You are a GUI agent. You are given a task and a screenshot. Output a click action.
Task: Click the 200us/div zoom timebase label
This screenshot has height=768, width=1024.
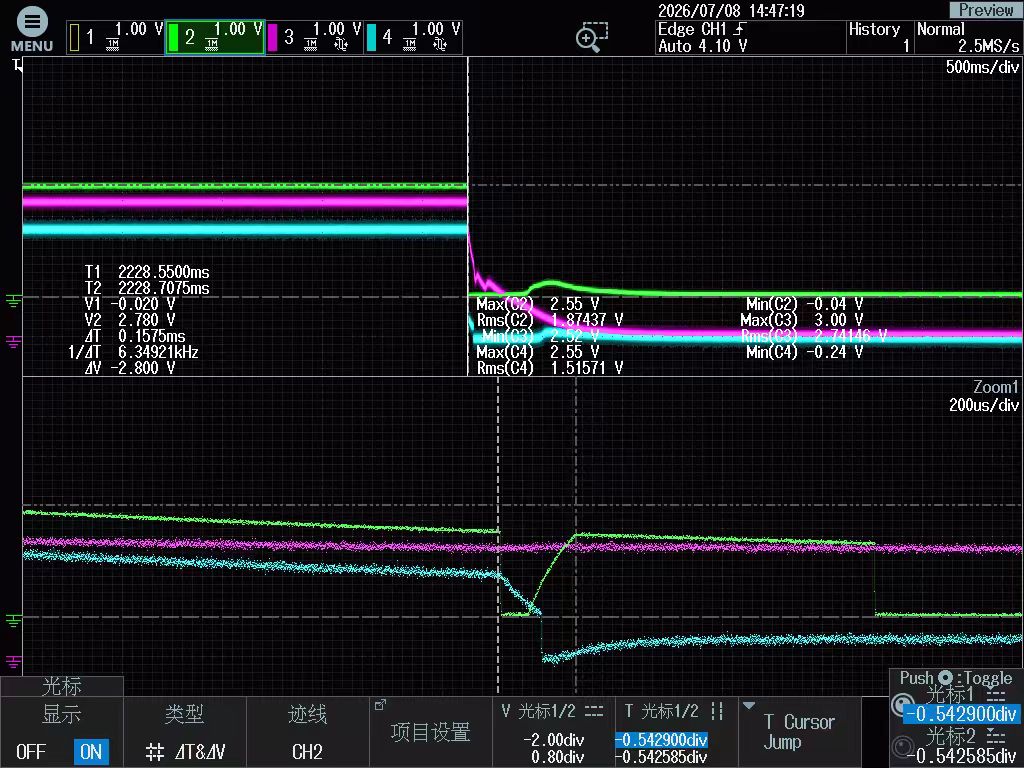pyautogui.click(x=984, y=405)
